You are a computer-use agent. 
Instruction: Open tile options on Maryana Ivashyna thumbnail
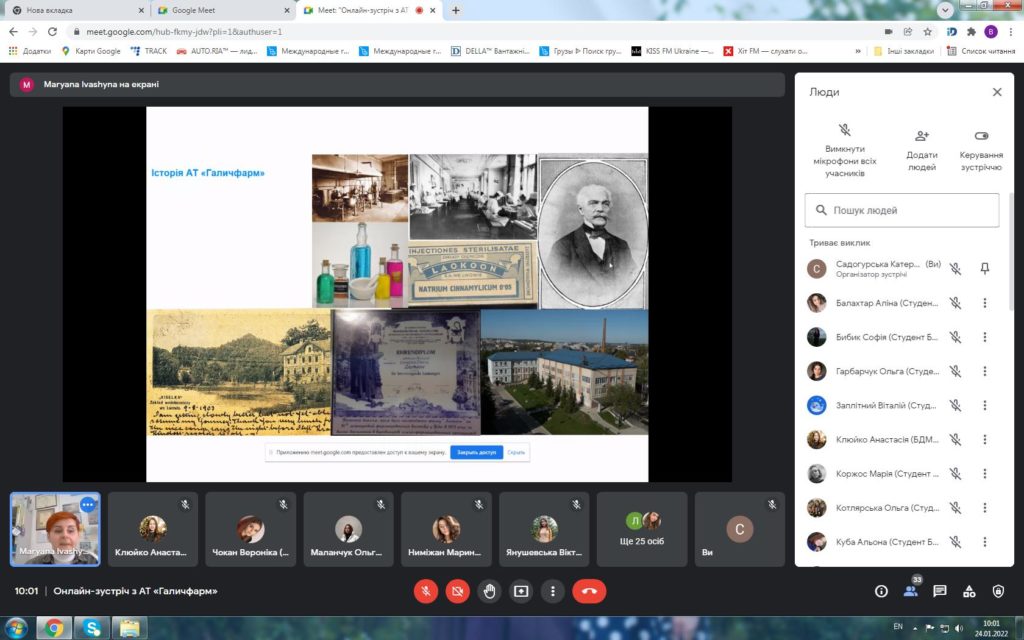88,504
